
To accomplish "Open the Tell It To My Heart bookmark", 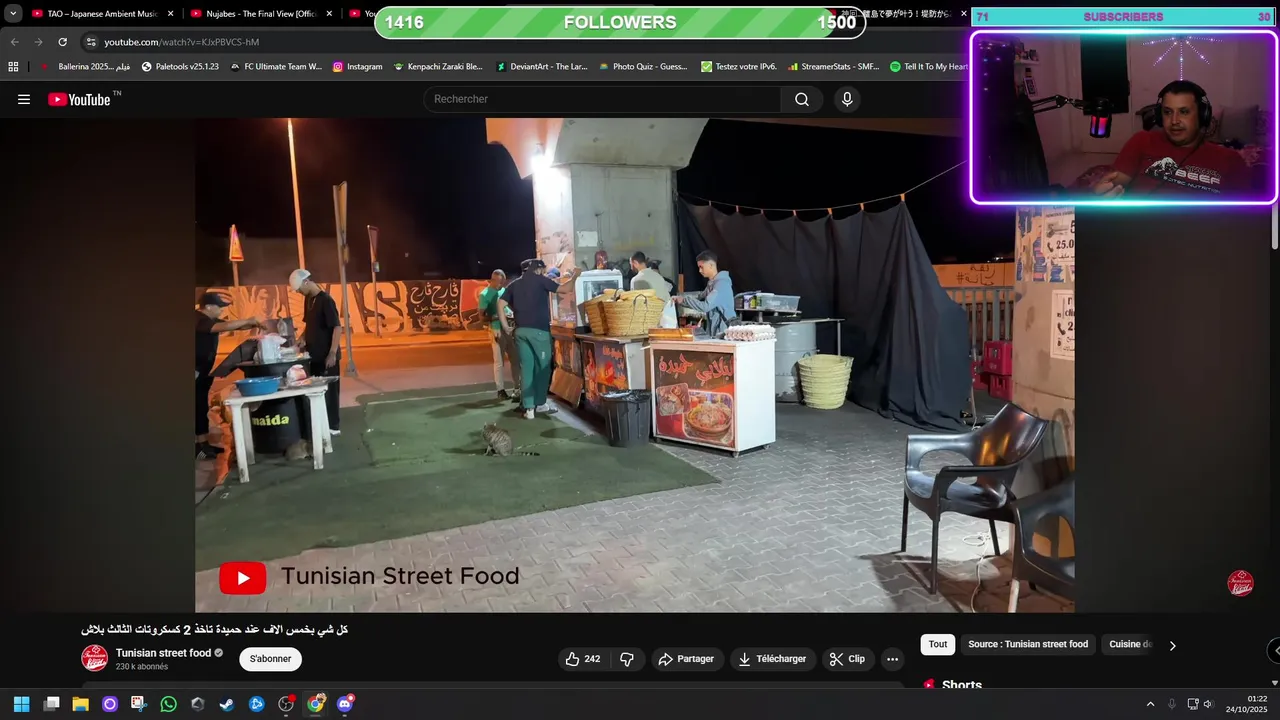I will [x=928, y=67].
